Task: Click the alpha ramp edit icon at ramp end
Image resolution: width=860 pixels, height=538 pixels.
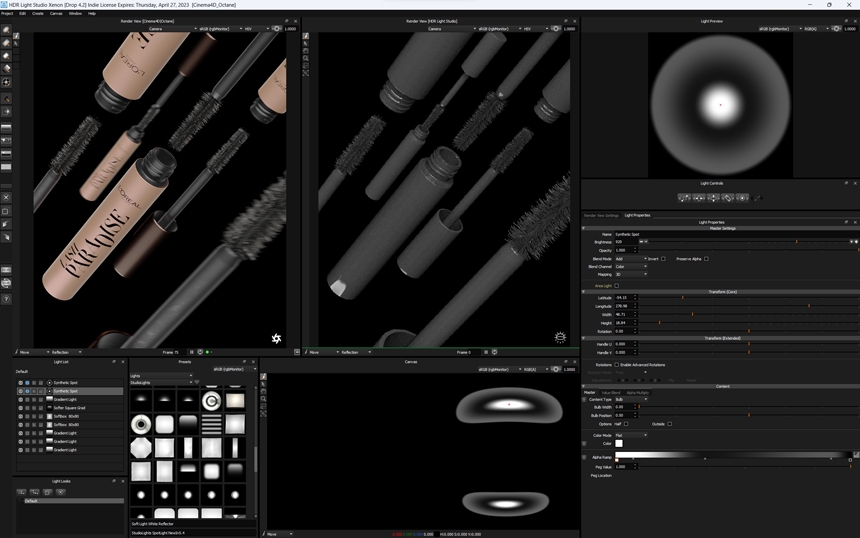Action: pos(856,455)
